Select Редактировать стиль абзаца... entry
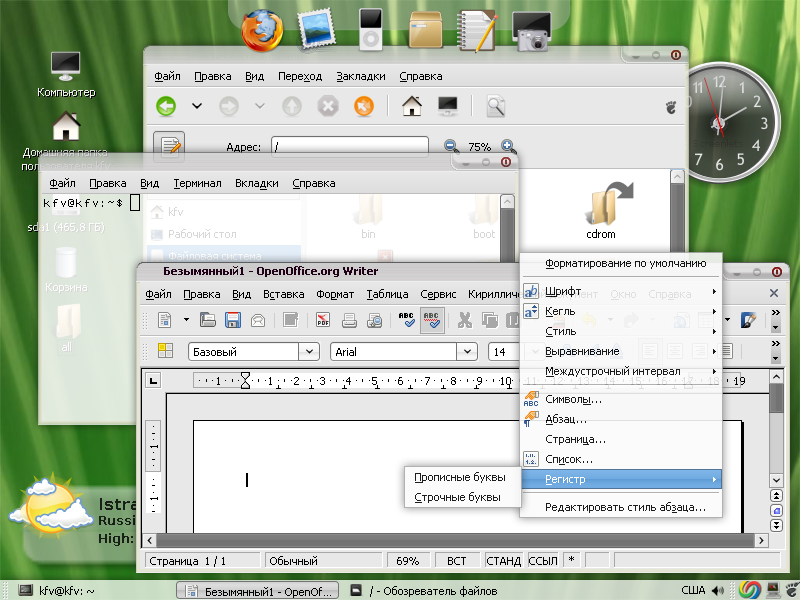The height and width of the screenshot is (600, 800). click(621, 507)
